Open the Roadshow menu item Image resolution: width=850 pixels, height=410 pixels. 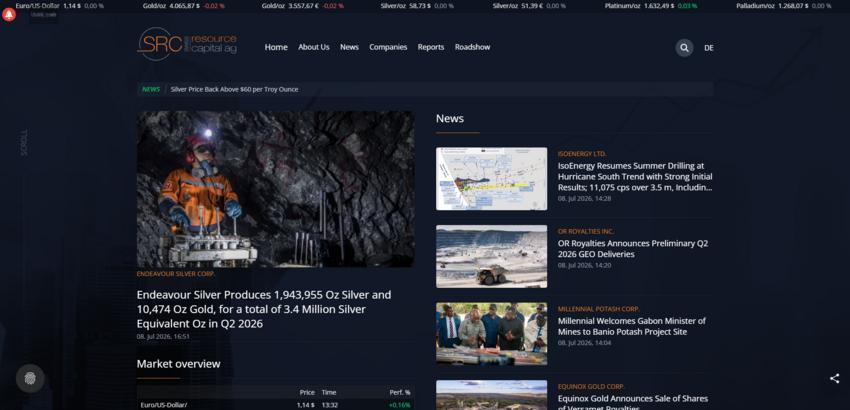coord(472,47)
